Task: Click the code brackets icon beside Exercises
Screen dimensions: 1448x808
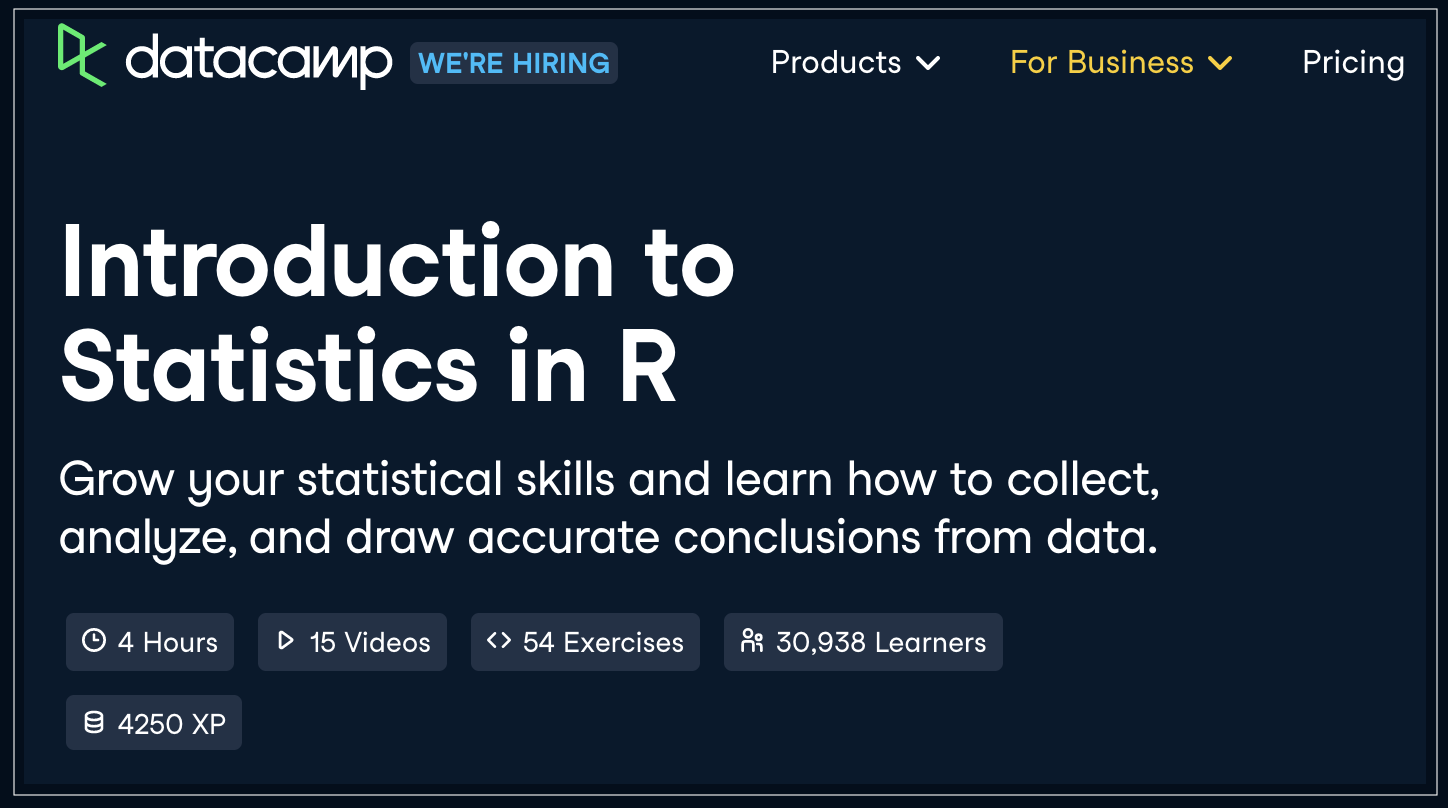Action: (x=499, y=641)
